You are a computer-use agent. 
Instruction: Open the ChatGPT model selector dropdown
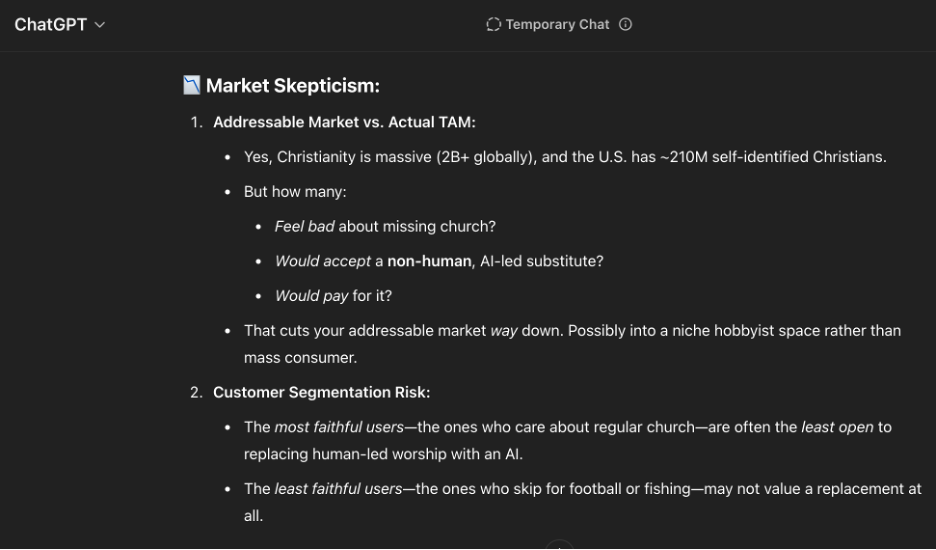[x=58, y=25]
